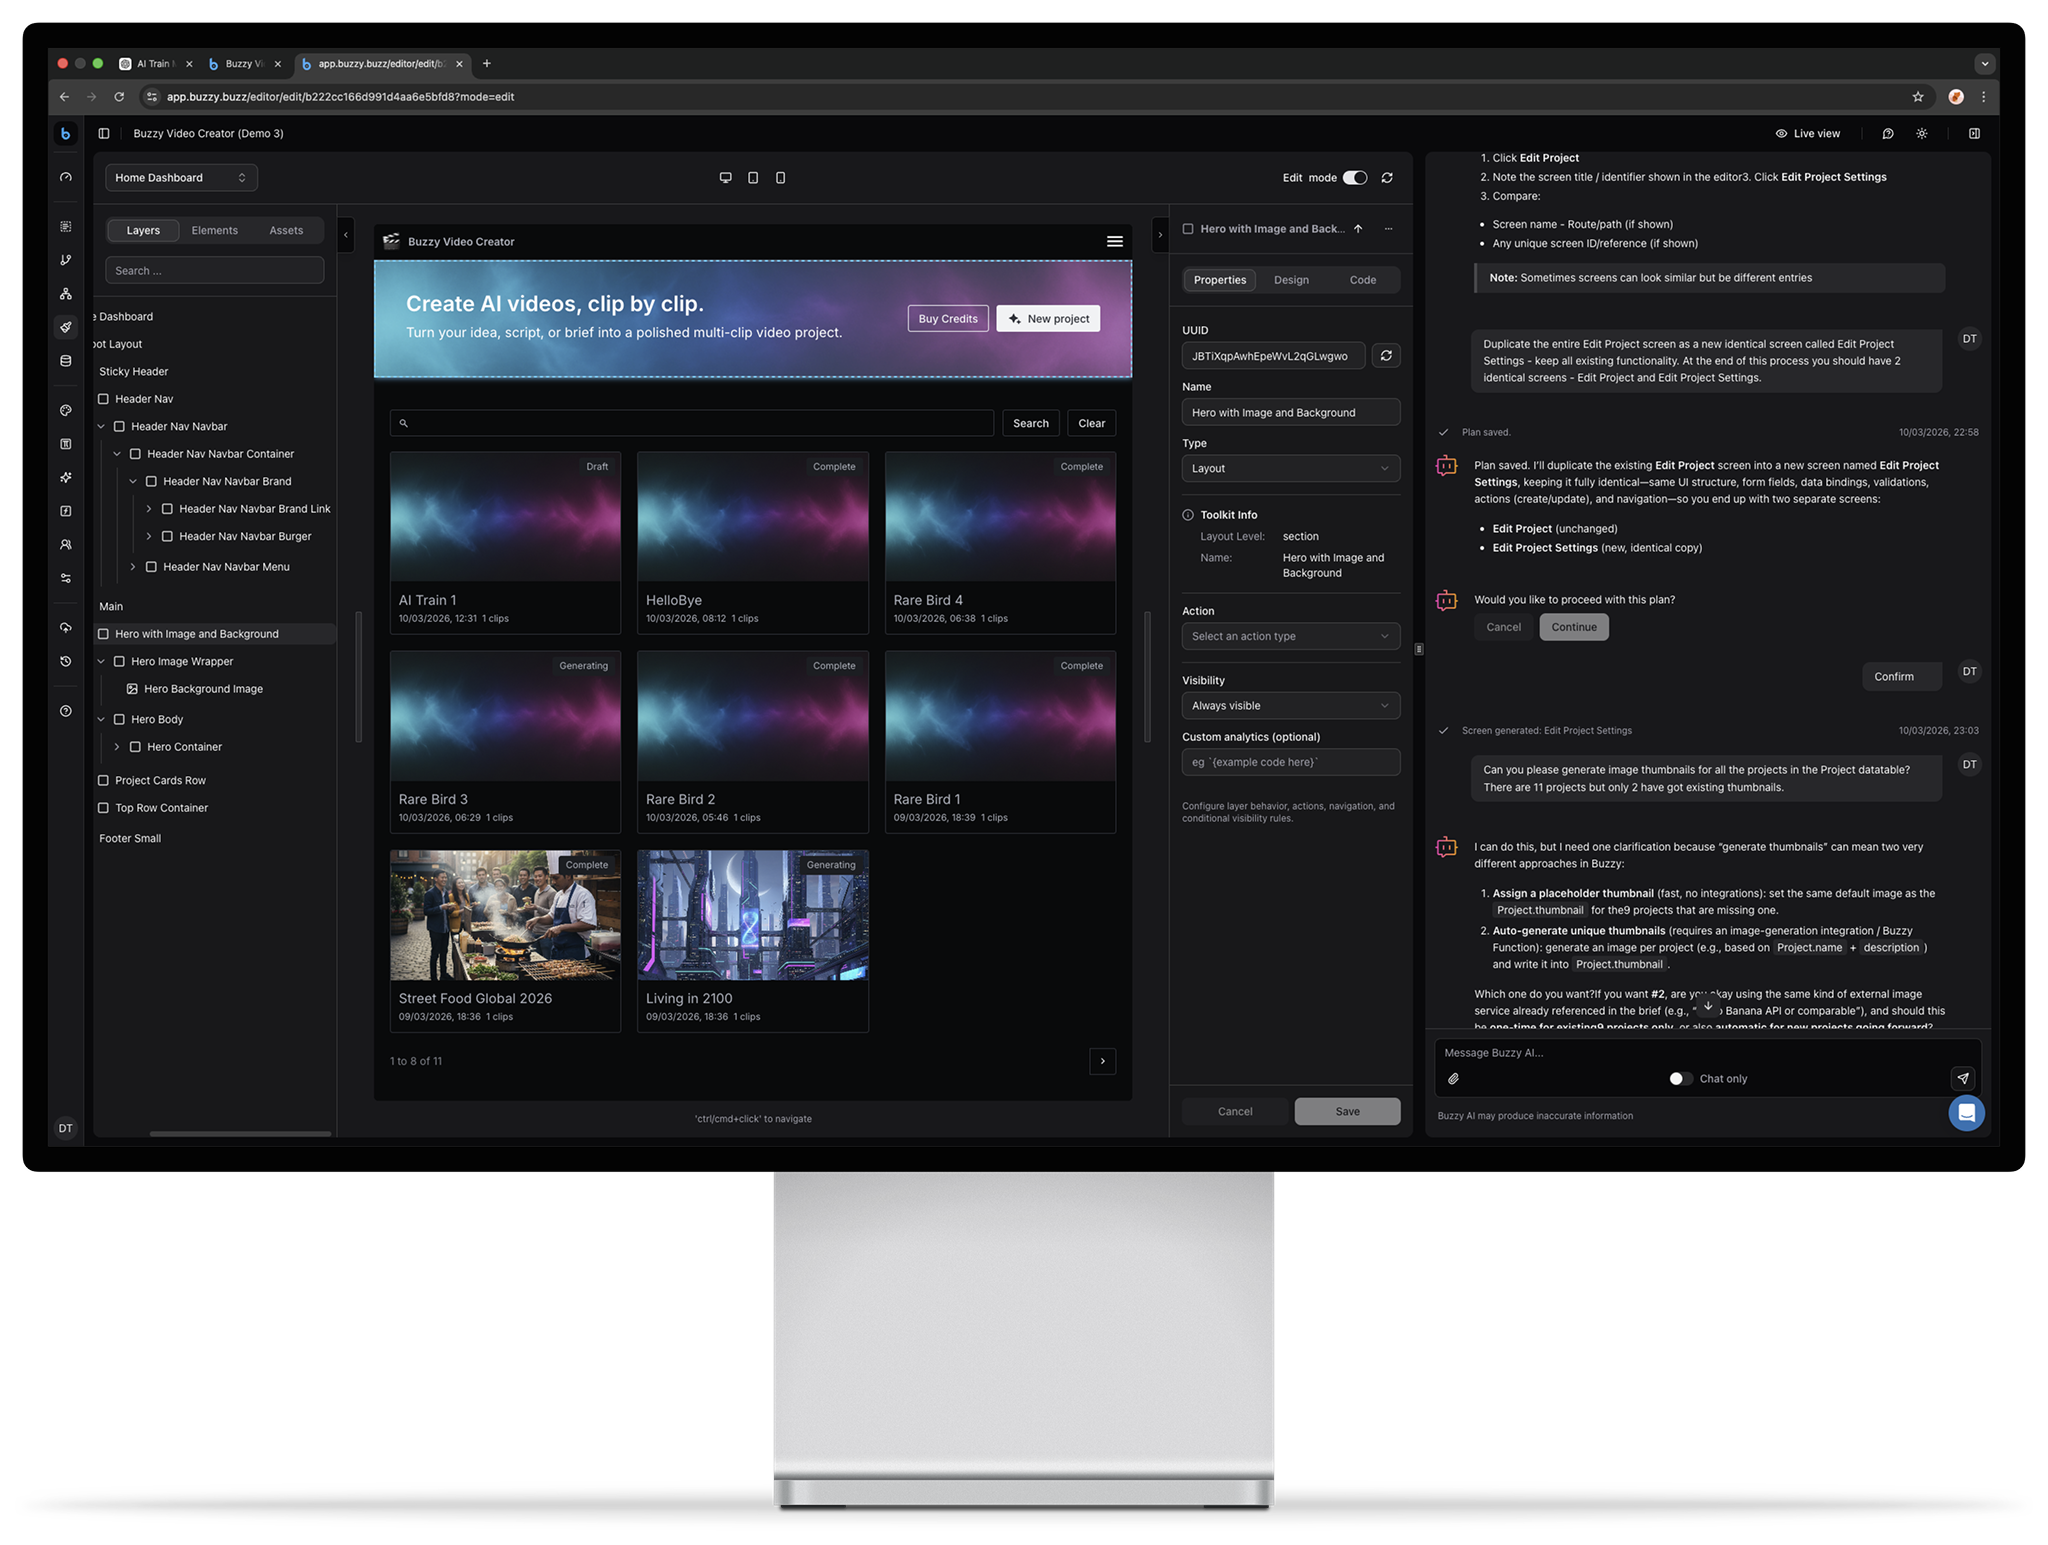Open the Visibility 'Always visible' dropdown
Viewport: 2048px width, 1545px height.
[1290, 706]
